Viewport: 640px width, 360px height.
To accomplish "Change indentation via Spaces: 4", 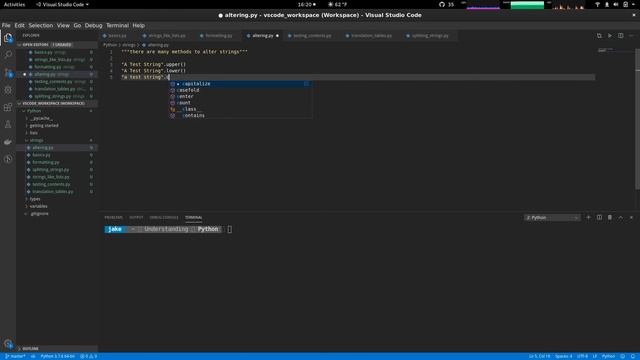I will (563, 356).
